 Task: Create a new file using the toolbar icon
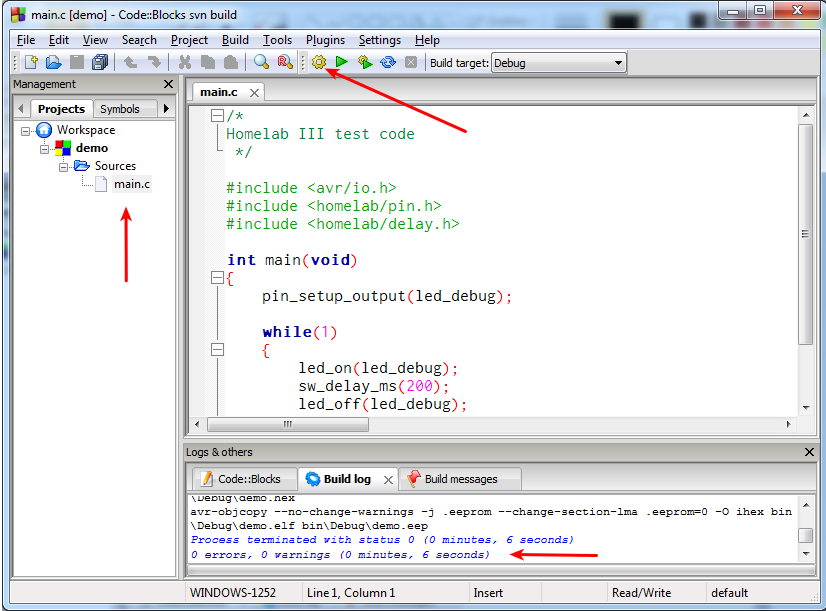pyautogui.click(x=30, y=61)
